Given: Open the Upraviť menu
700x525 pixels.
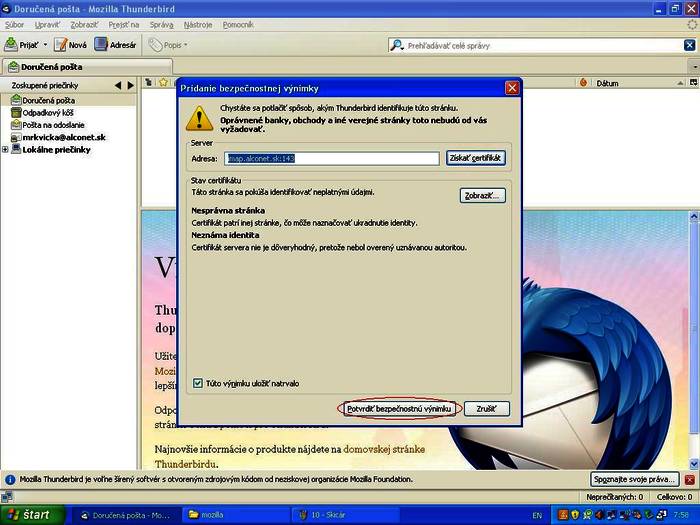Looking at the screenshot, I should (47, 25).
